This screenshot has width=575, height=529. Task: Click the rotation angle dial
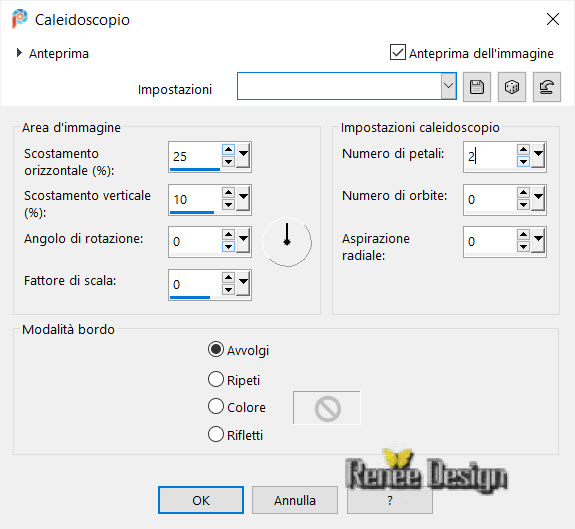[287, 242]
